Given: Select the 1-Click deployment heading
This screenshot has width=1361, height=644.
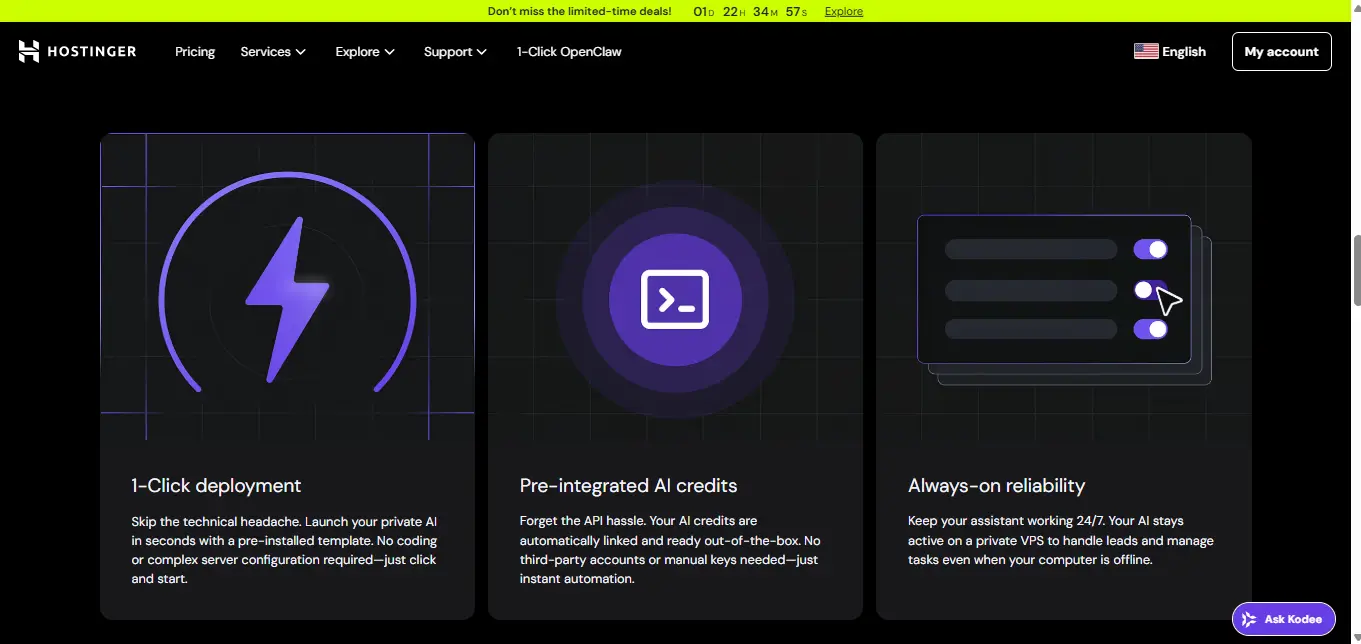Looking at the screenshot, I should point(216,486).
